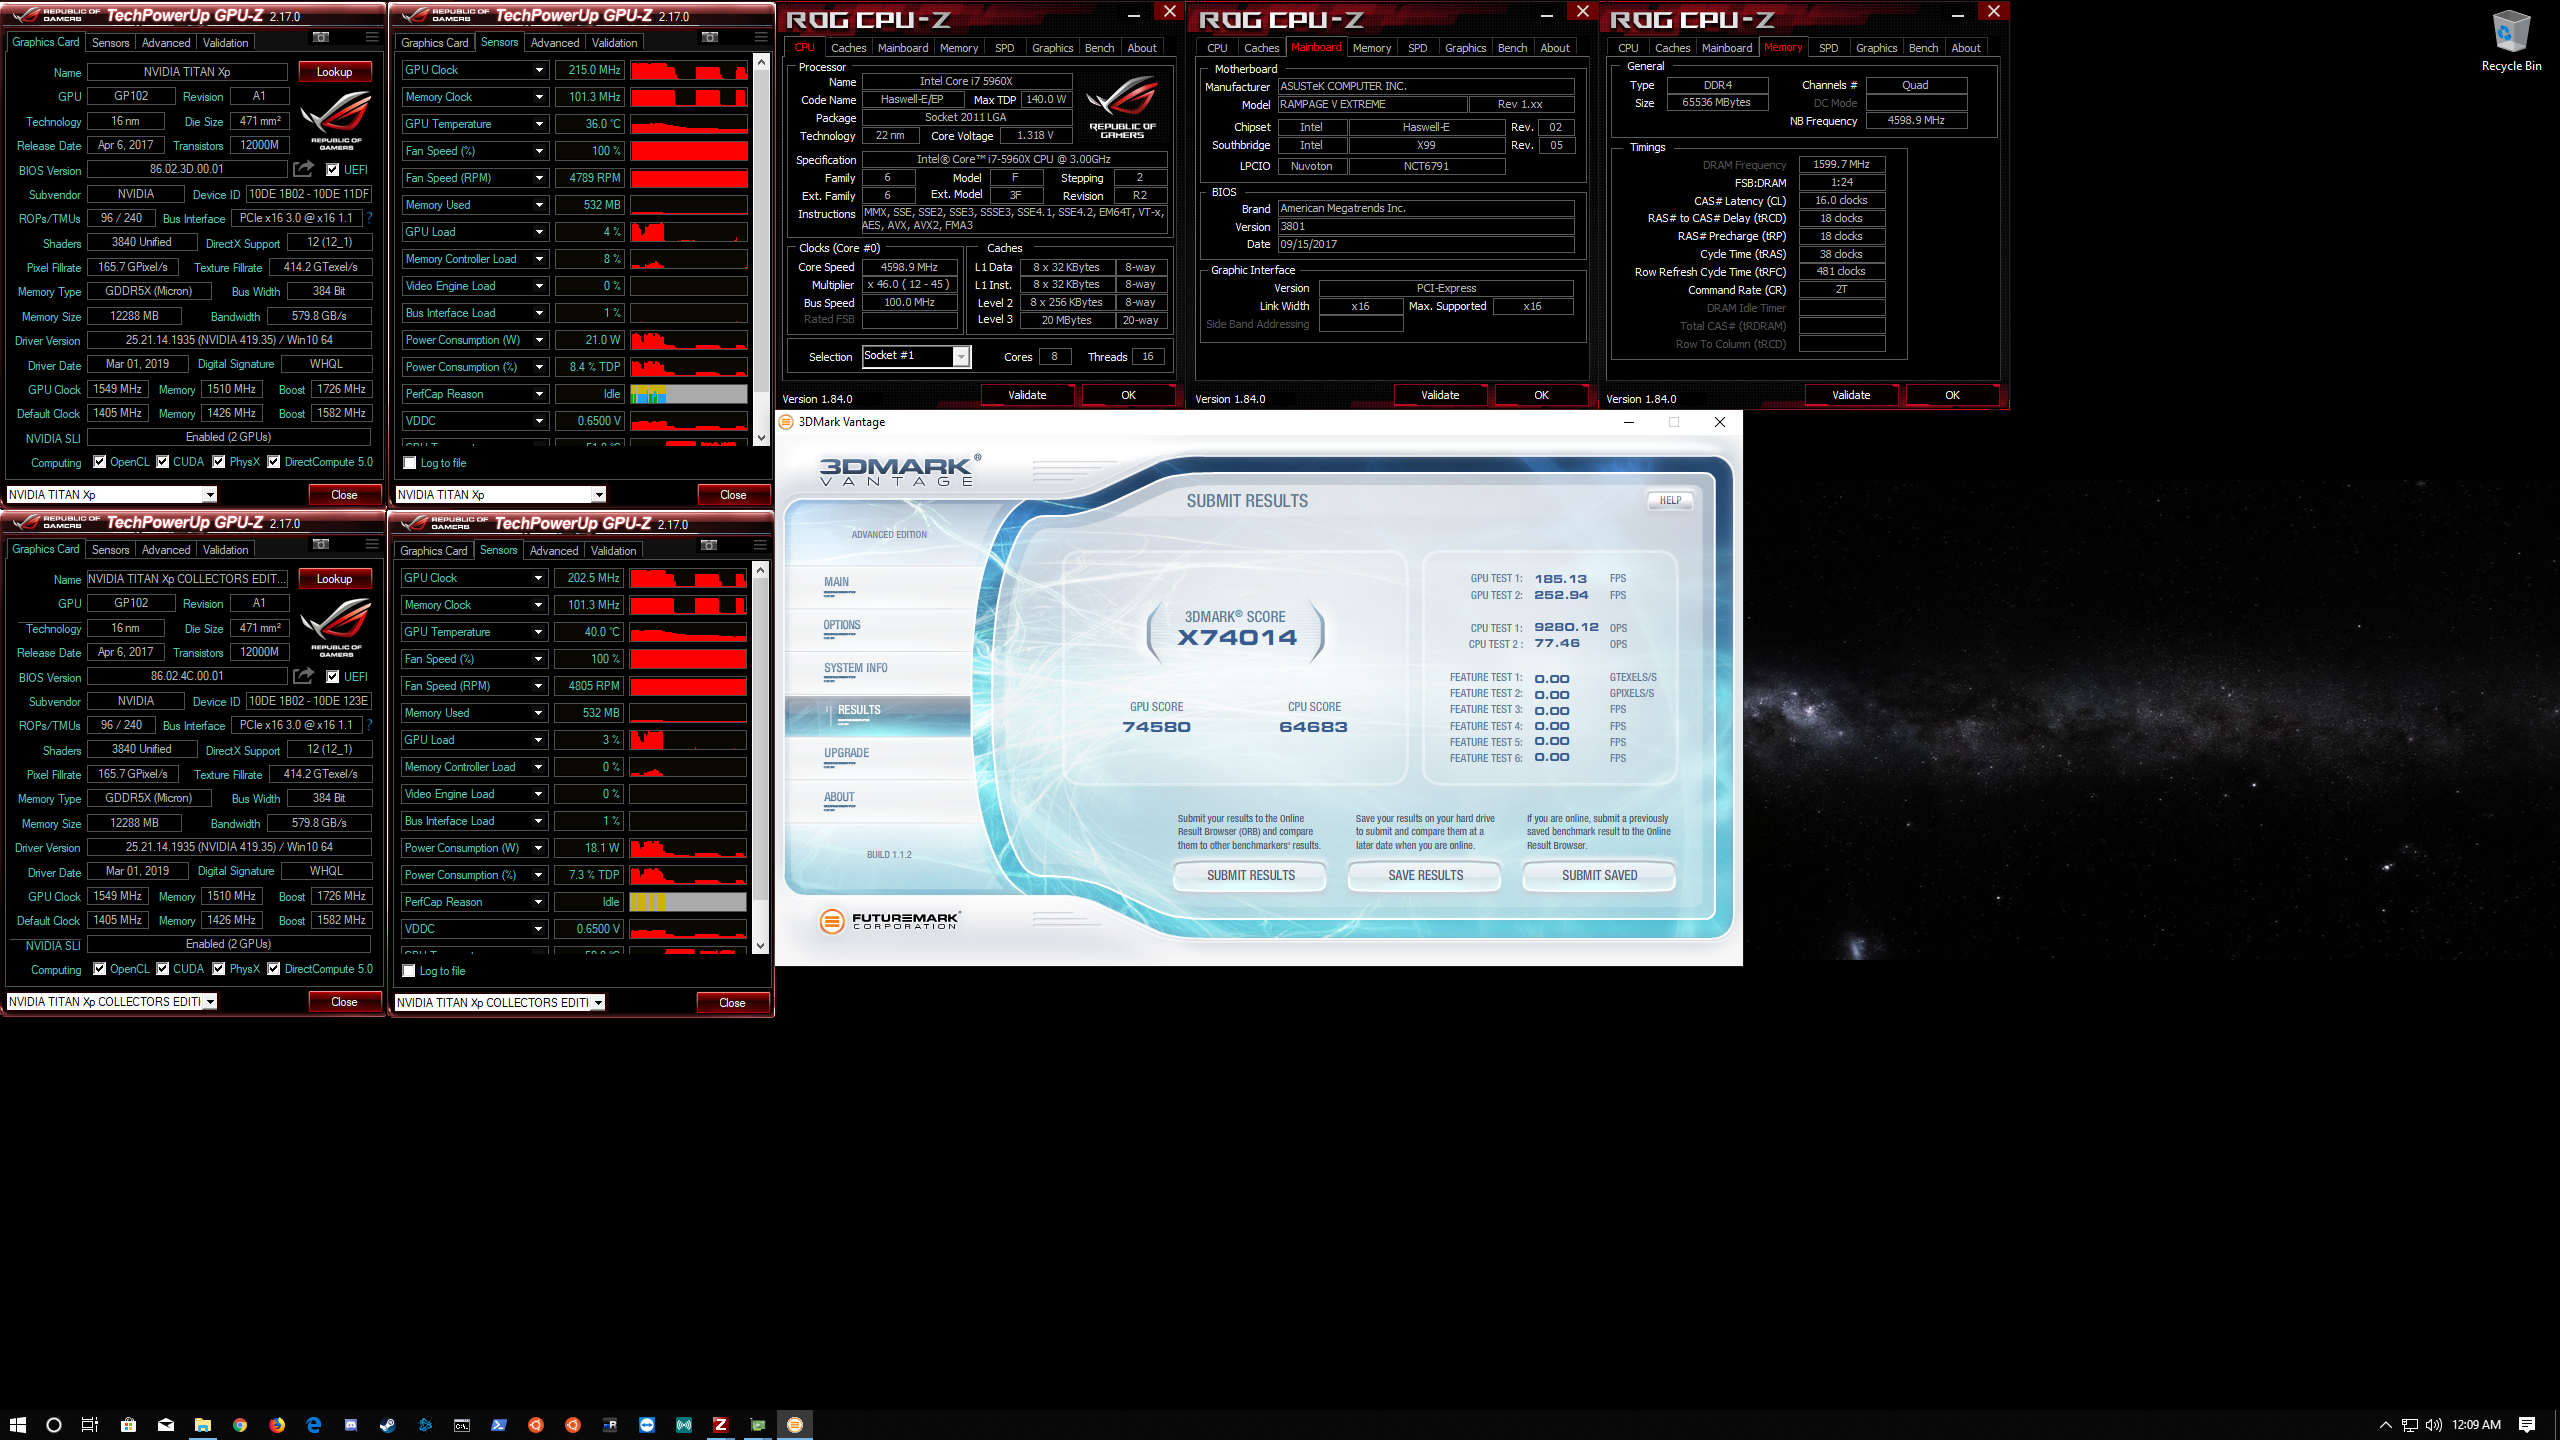This screenshot has width=2560, height=1440.
Task: Click Lookup button in NVIDIA TITAN Xp window
Action: (x=334, y=72)
